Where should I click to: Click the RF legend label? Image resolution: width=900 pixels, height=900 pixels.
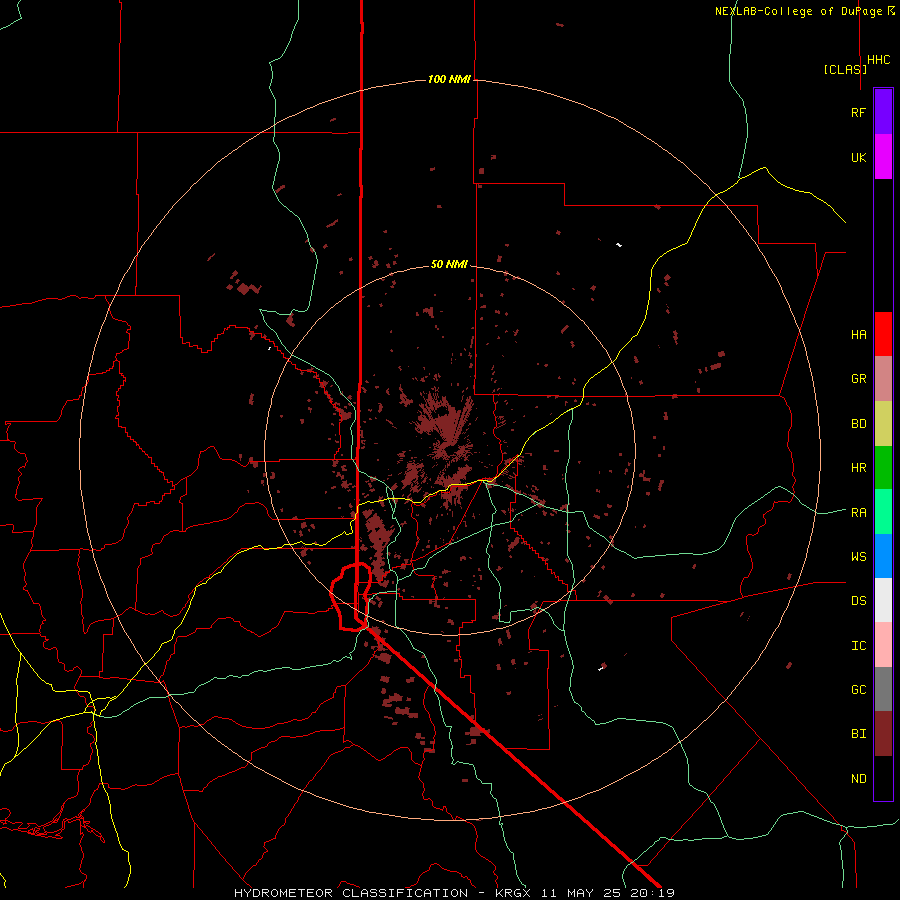(858, 112)
